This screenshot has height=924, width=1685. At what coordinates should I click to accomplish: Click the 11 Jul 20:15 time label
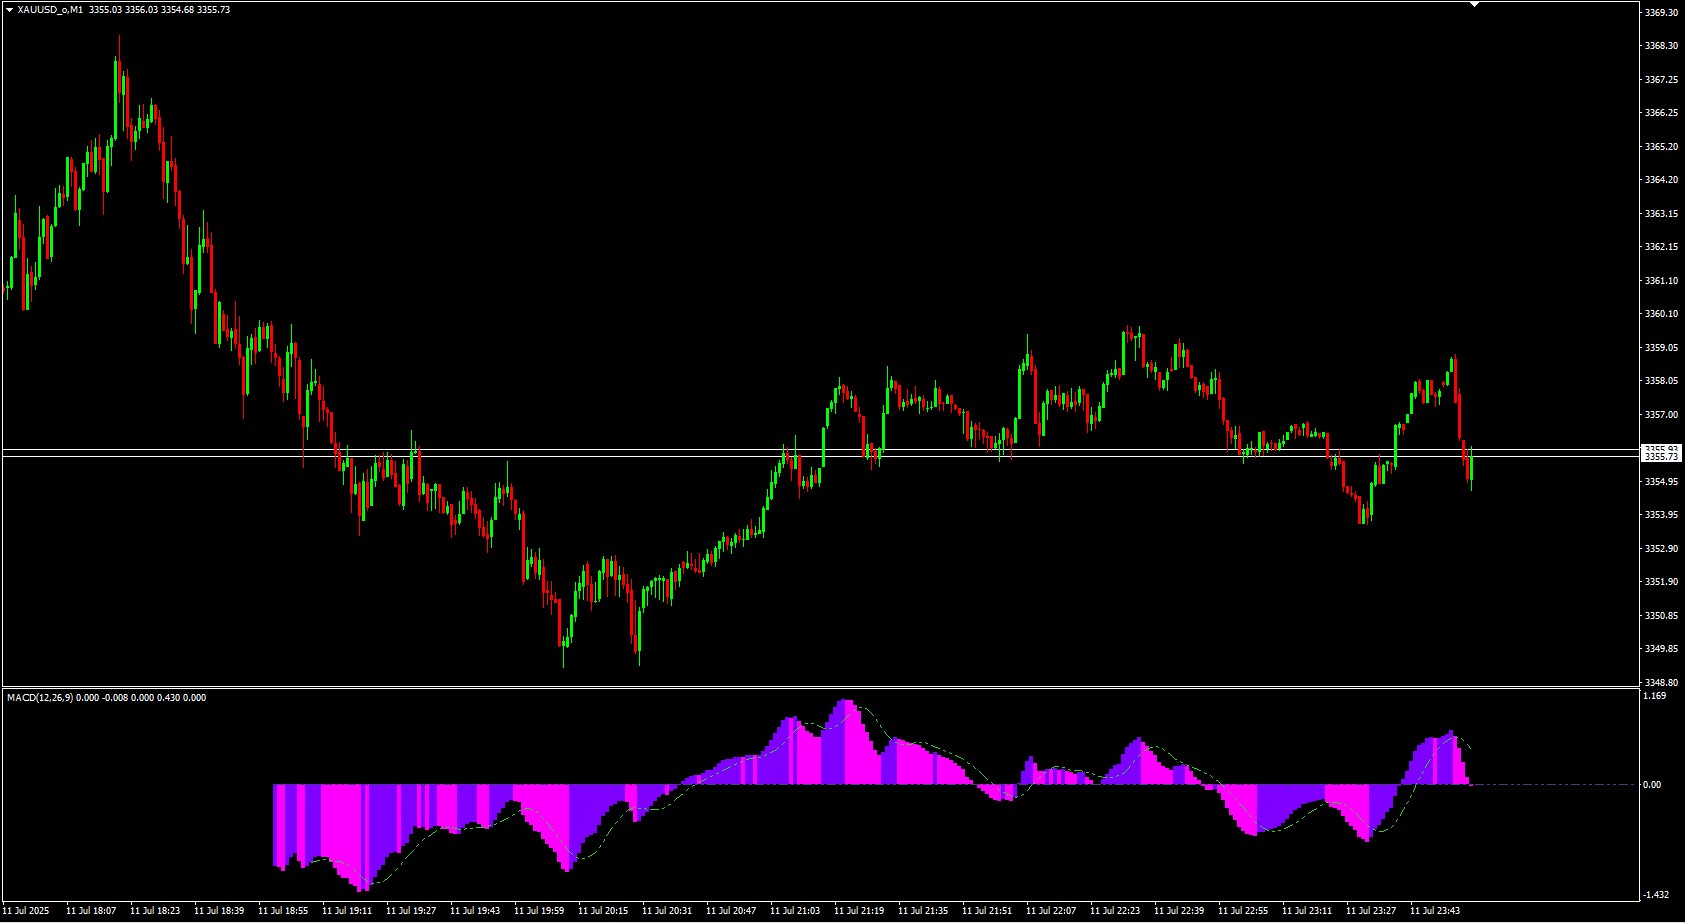tap(603, 911)
